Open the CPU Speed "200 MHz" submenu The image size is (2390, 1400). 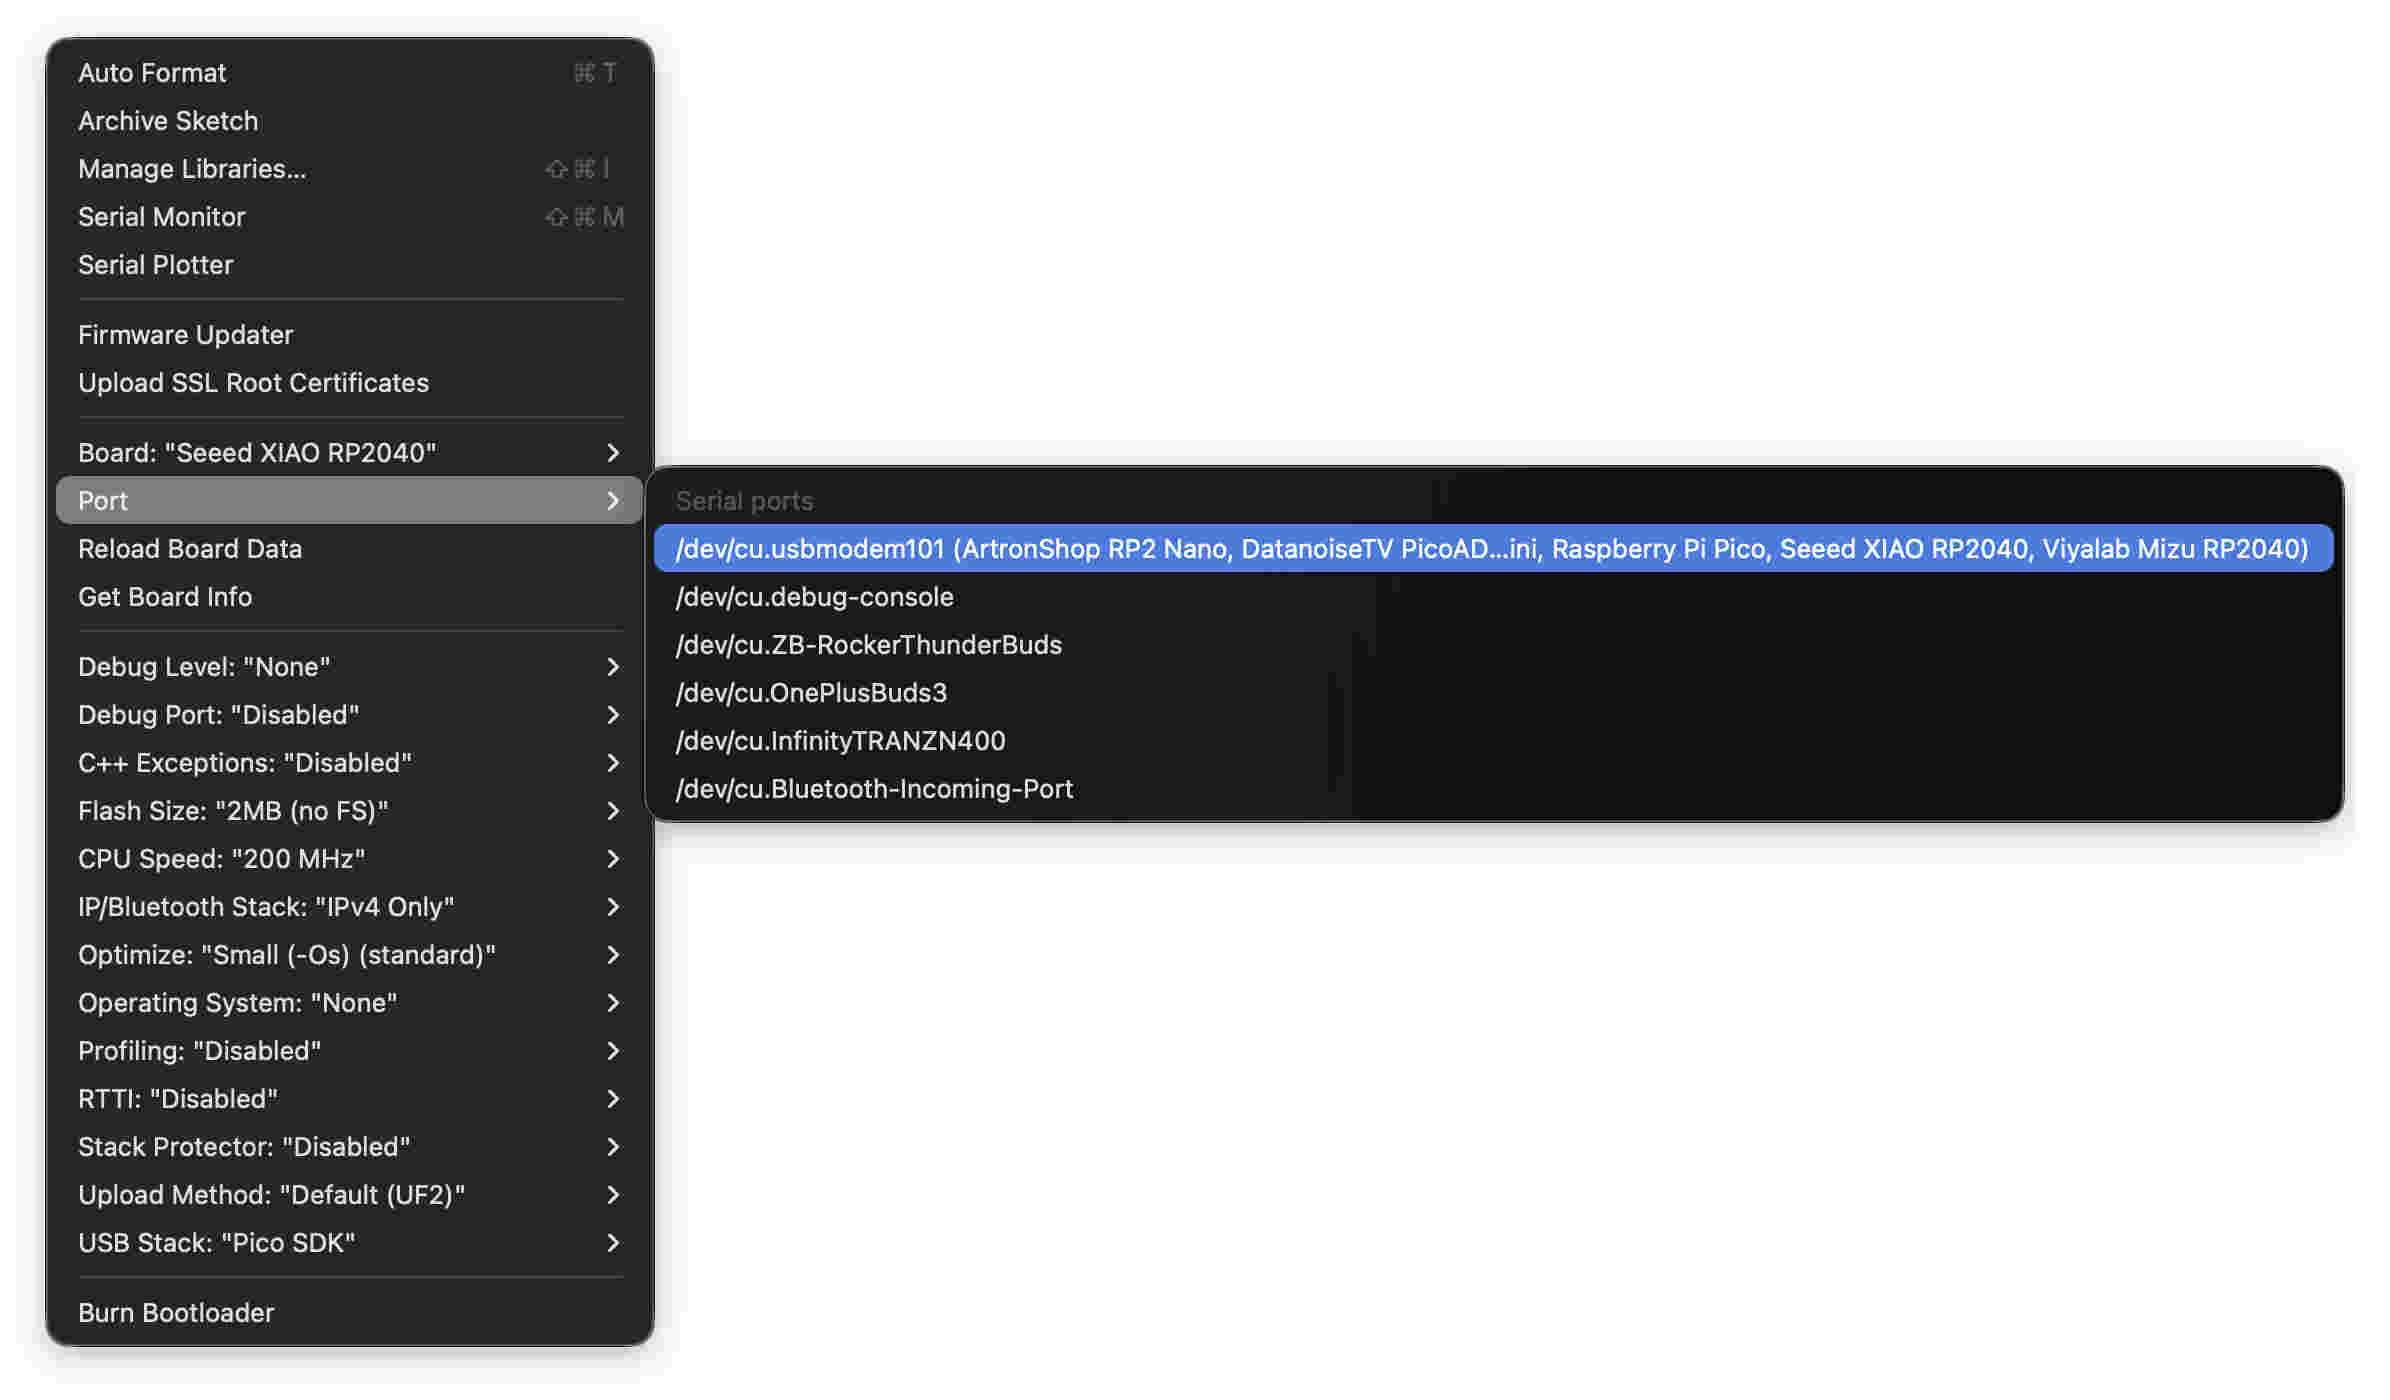[348, 859]
